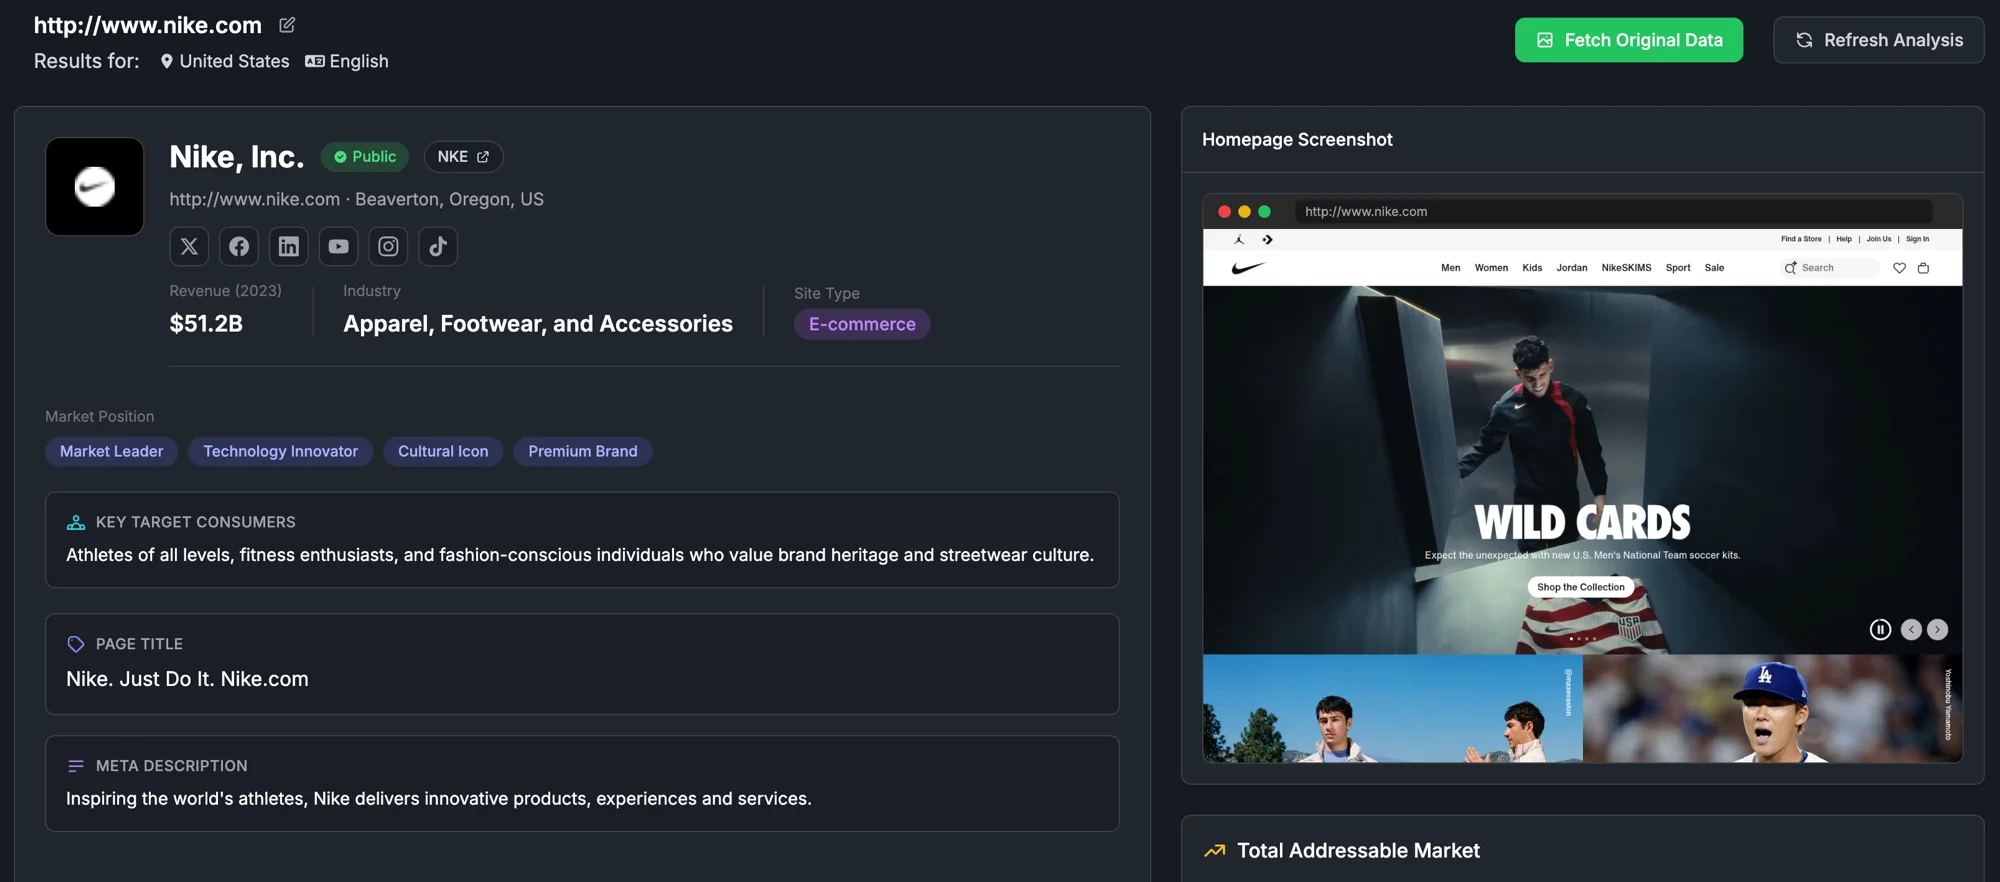The width and height of the screenshot is (2000, 882).
Task: Click the Refresh Analysis button
Action: [1879, 40]
